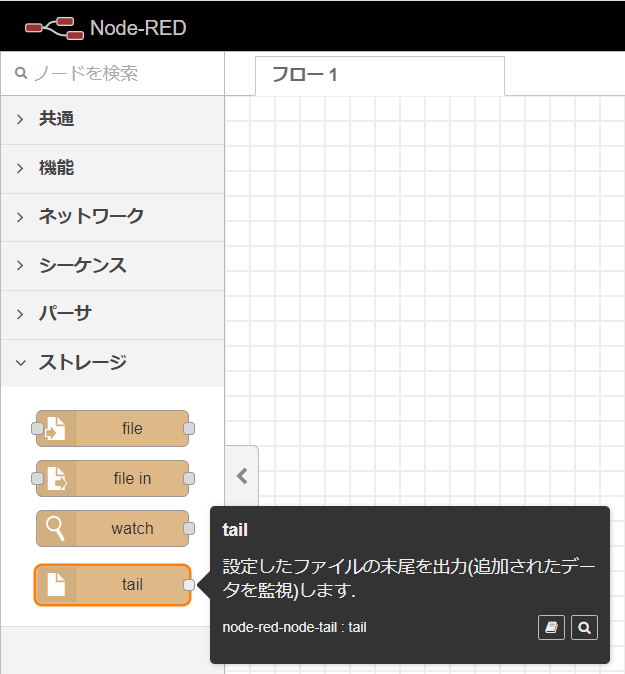The height and width of the screenshot is (674, 625).
Task: Click the input port of file node
Action: [x=37, y=429]
